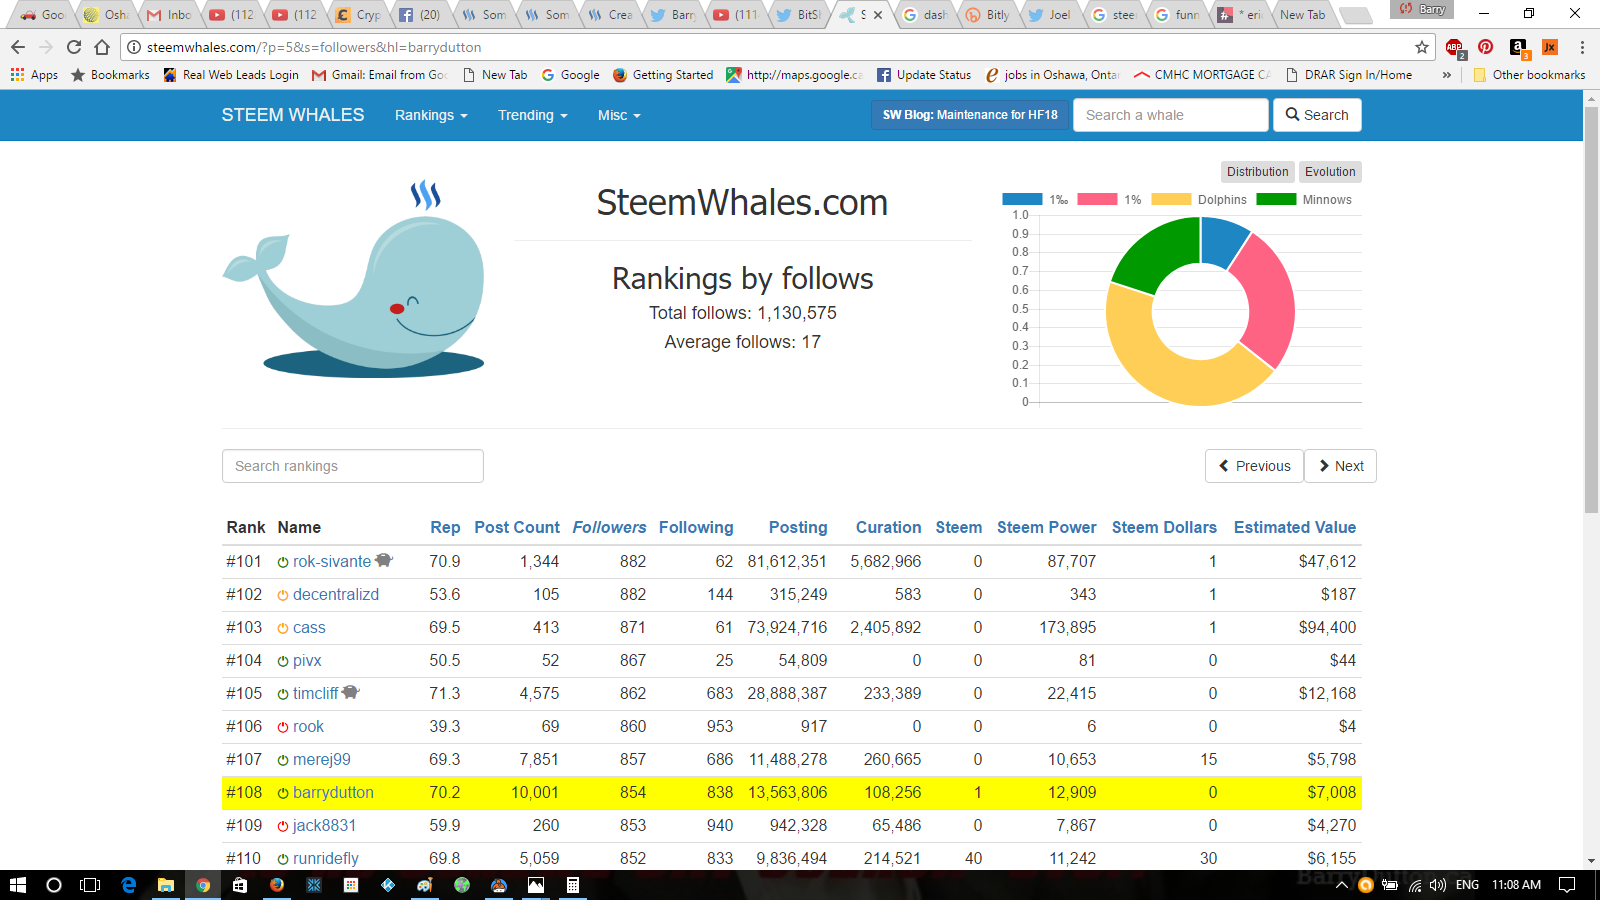
Task: Go to Previous rankings page
Action: pos(1254,466)
